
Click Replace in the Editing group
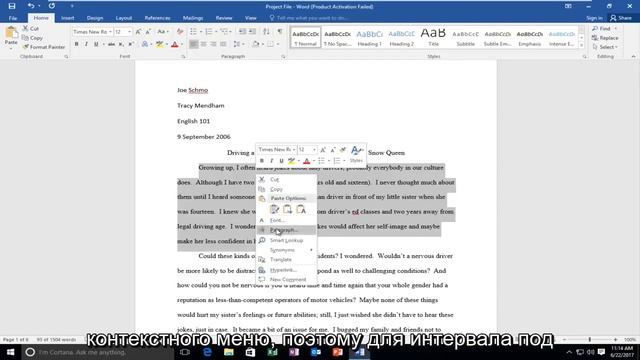coord(606,38)
